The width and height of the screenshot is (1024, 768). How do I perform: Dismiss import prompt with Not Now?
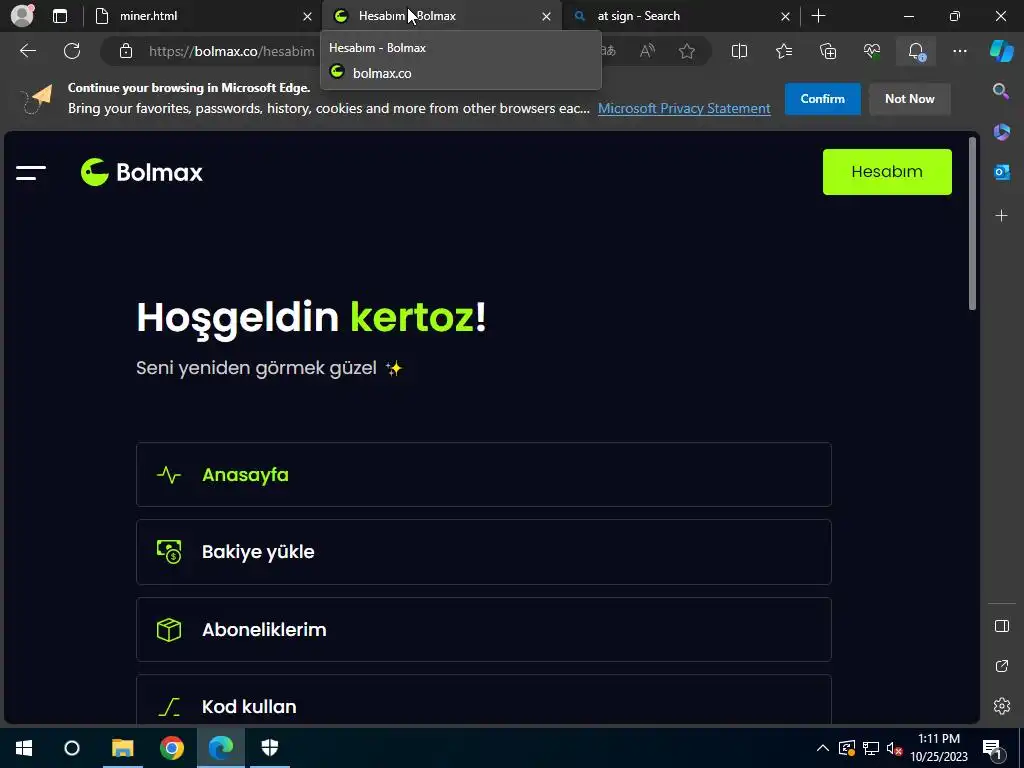click(x=910, y=99)
